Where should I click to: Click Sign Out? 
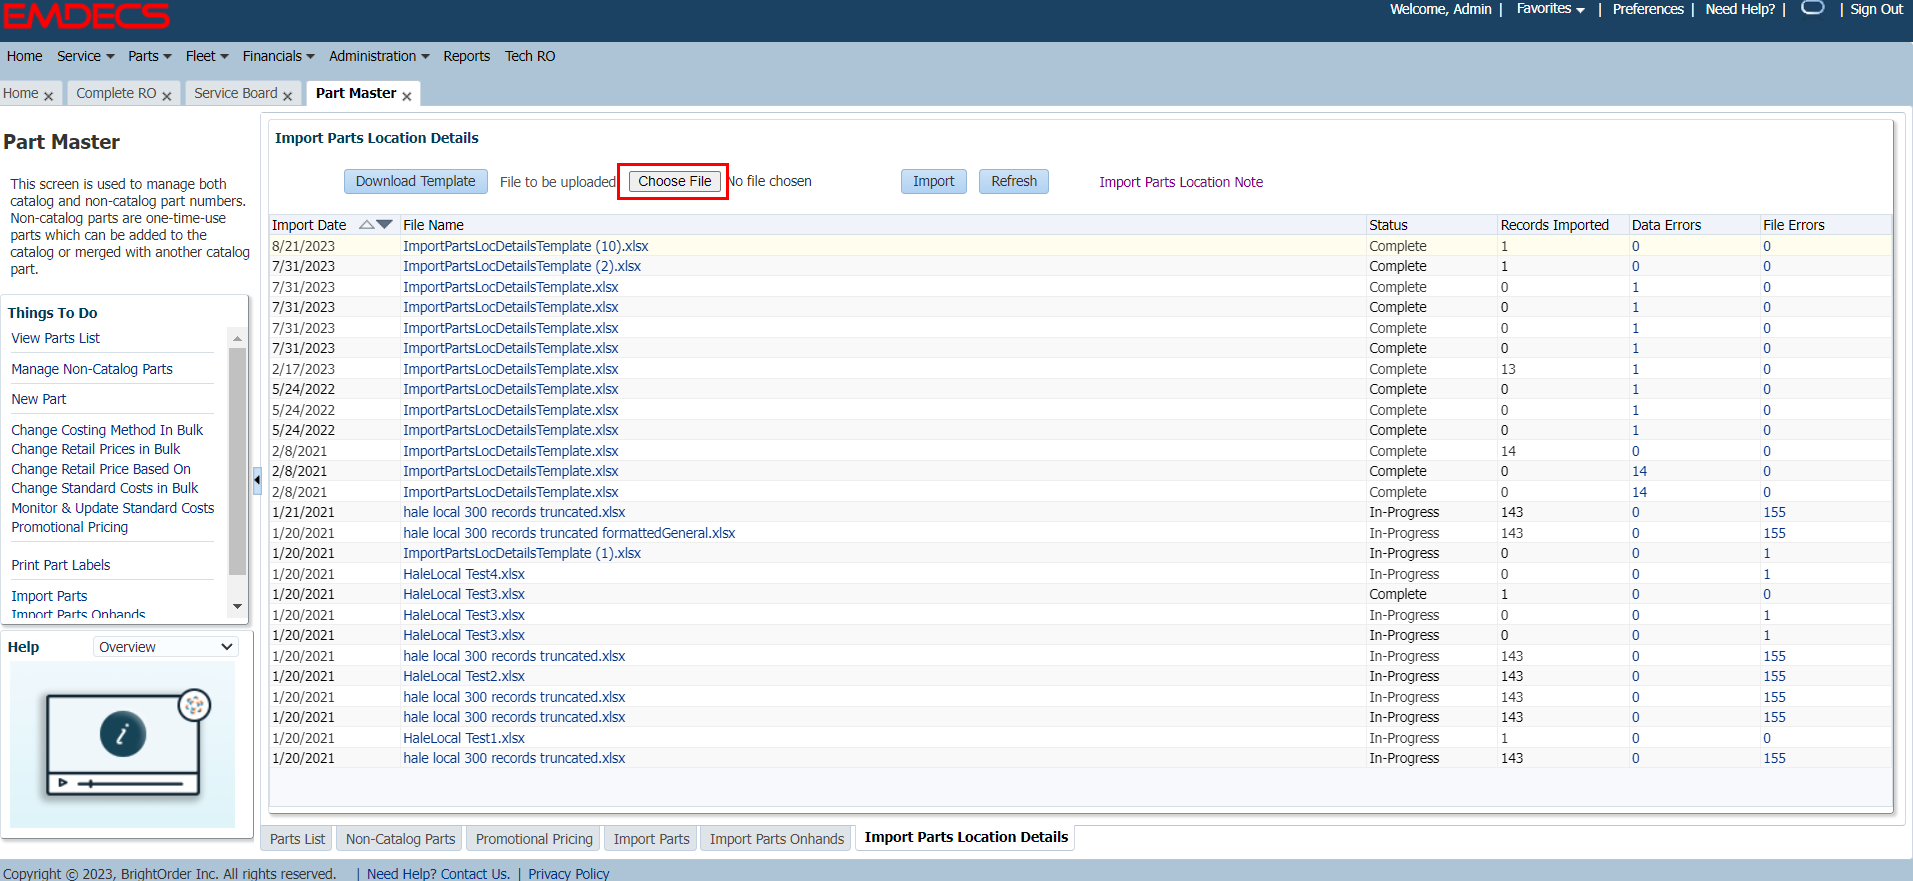pos(1876,9)
